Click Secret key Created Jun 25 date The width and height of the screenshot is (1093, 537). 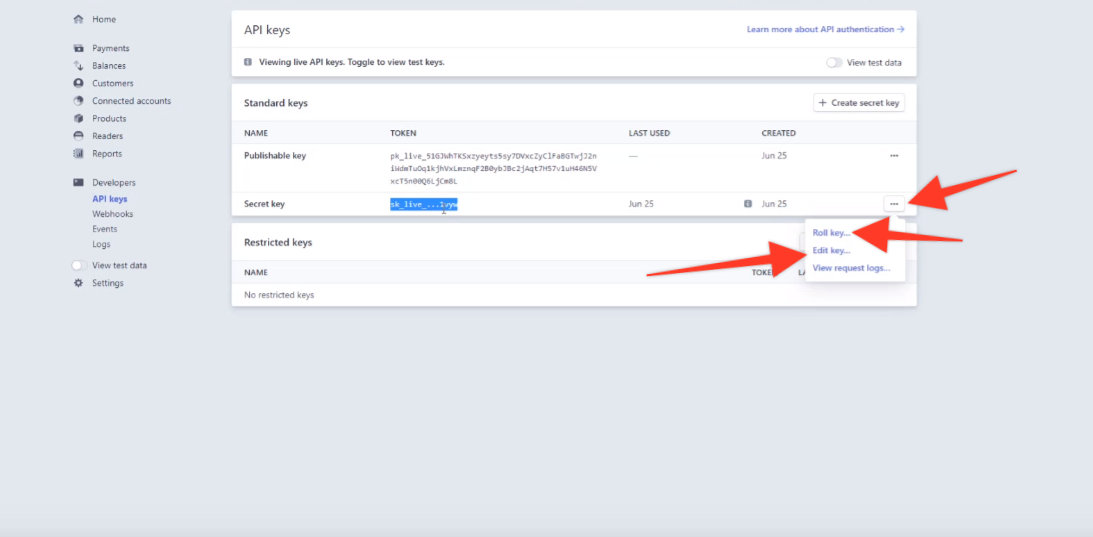pyautogui.click(x=774, y=204)
